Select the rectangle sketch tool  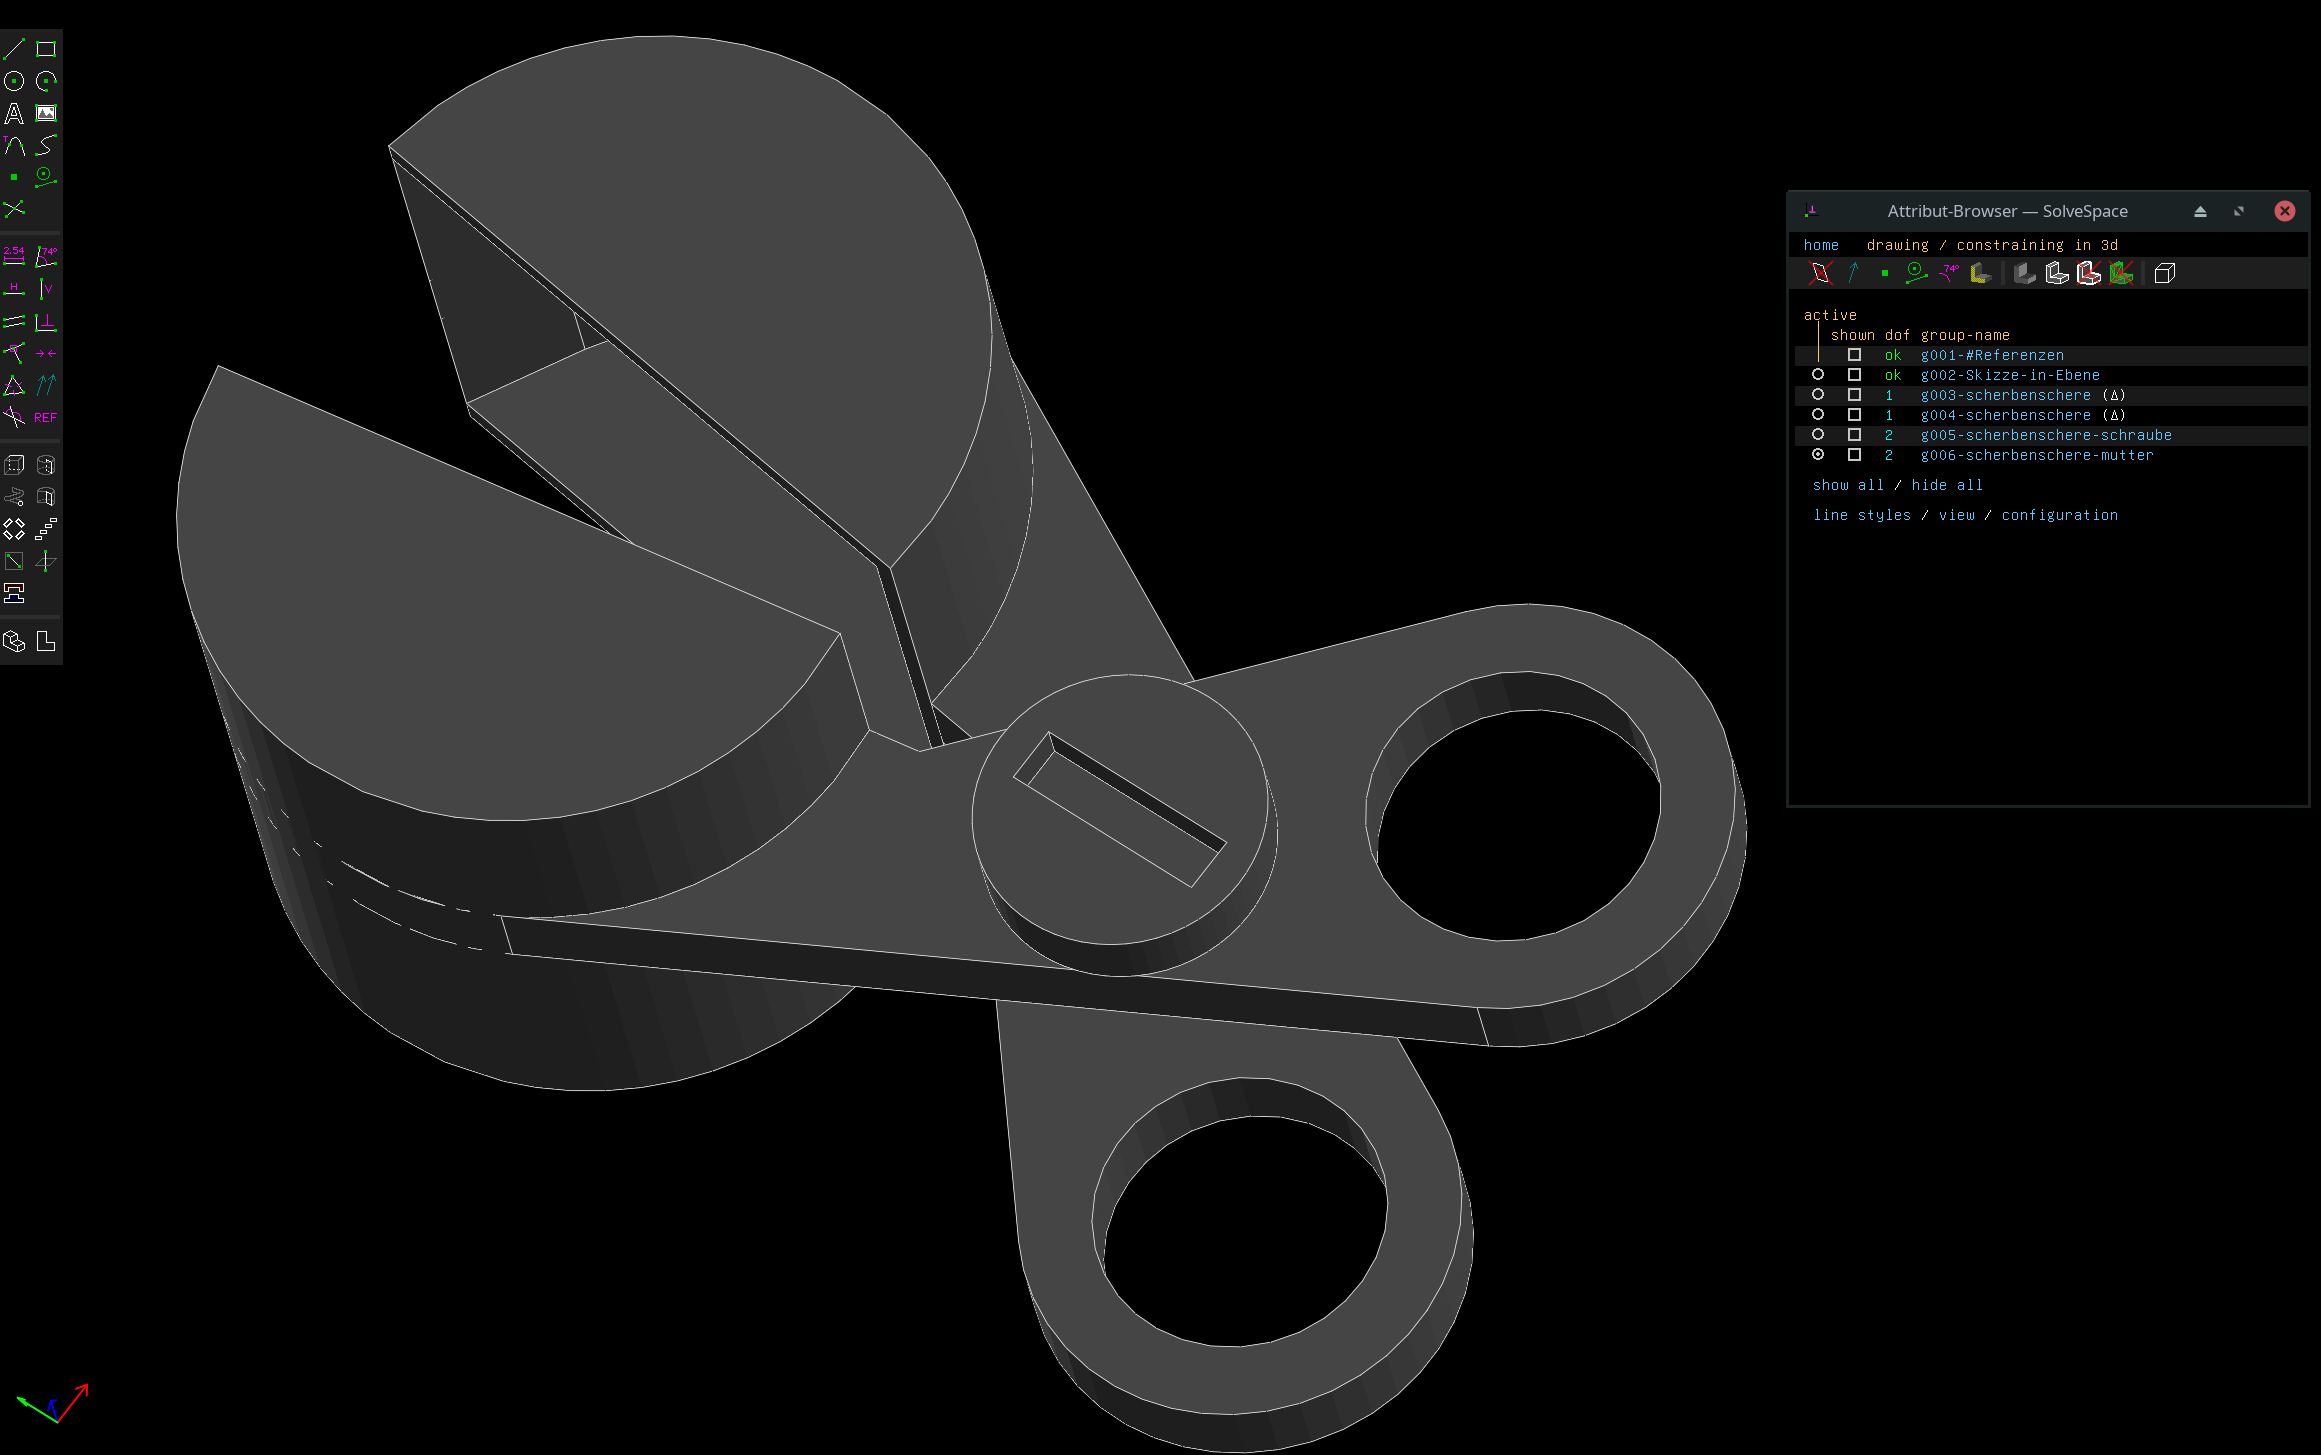tap(46, 49)
